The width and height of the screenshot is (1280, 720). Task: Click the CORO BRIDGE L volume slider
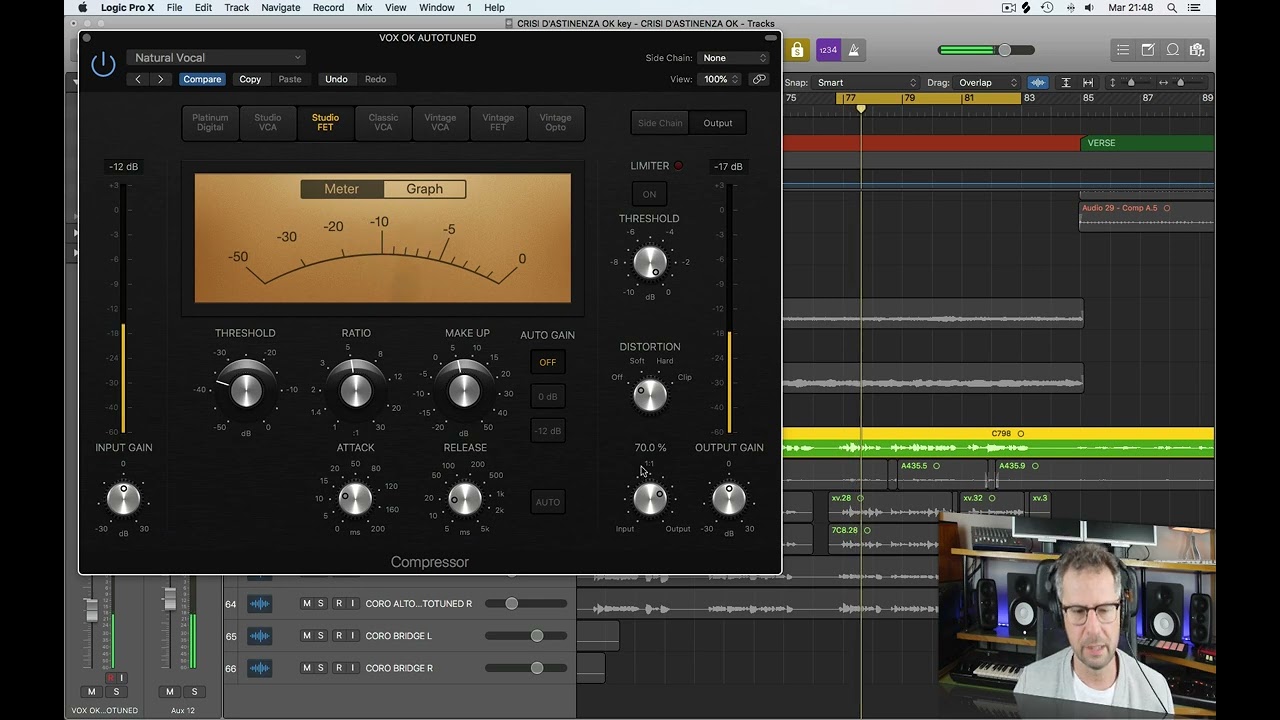point(526,636)
